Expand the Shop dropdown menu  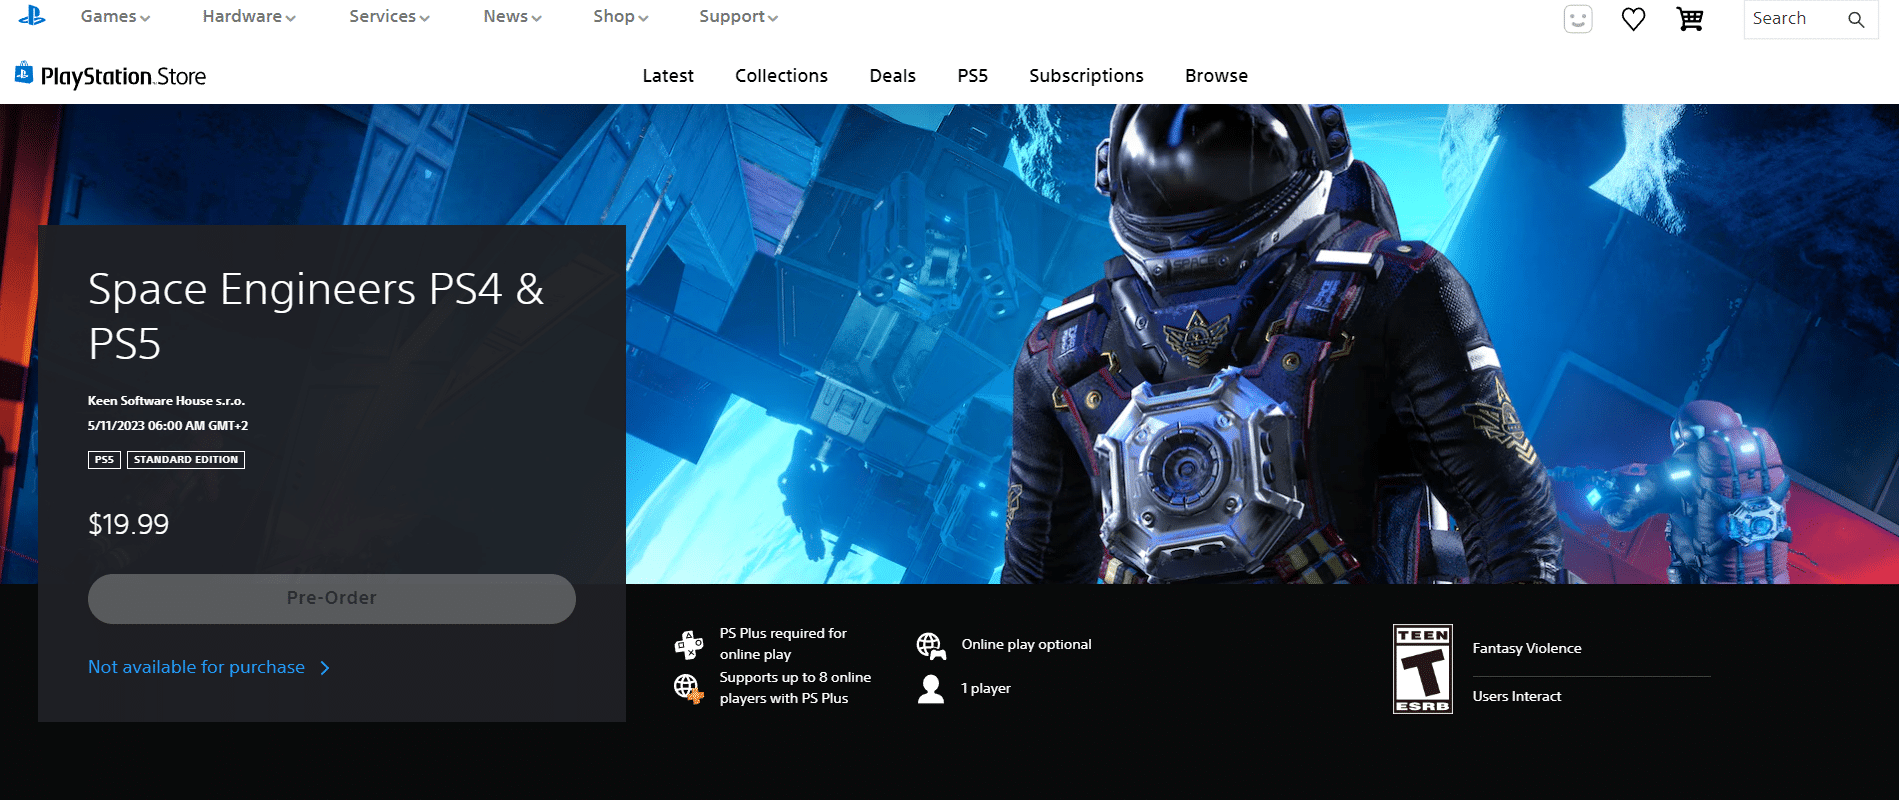pyautogui.click(x=620, y=16)
